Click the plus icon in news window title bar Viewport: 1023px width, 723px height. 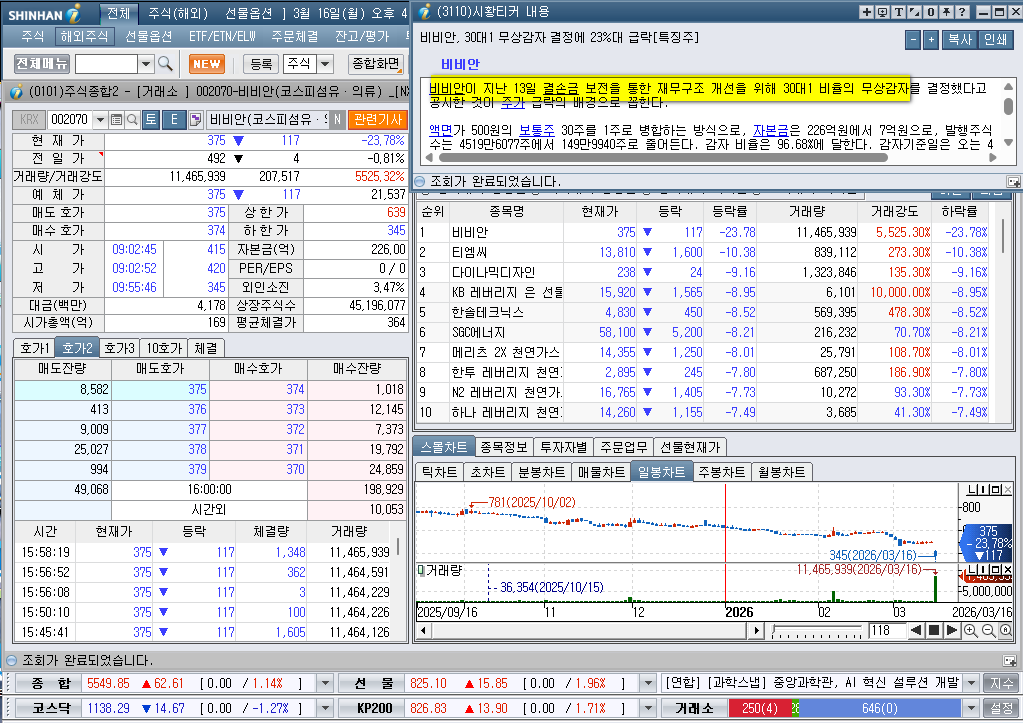click(866, 12)
